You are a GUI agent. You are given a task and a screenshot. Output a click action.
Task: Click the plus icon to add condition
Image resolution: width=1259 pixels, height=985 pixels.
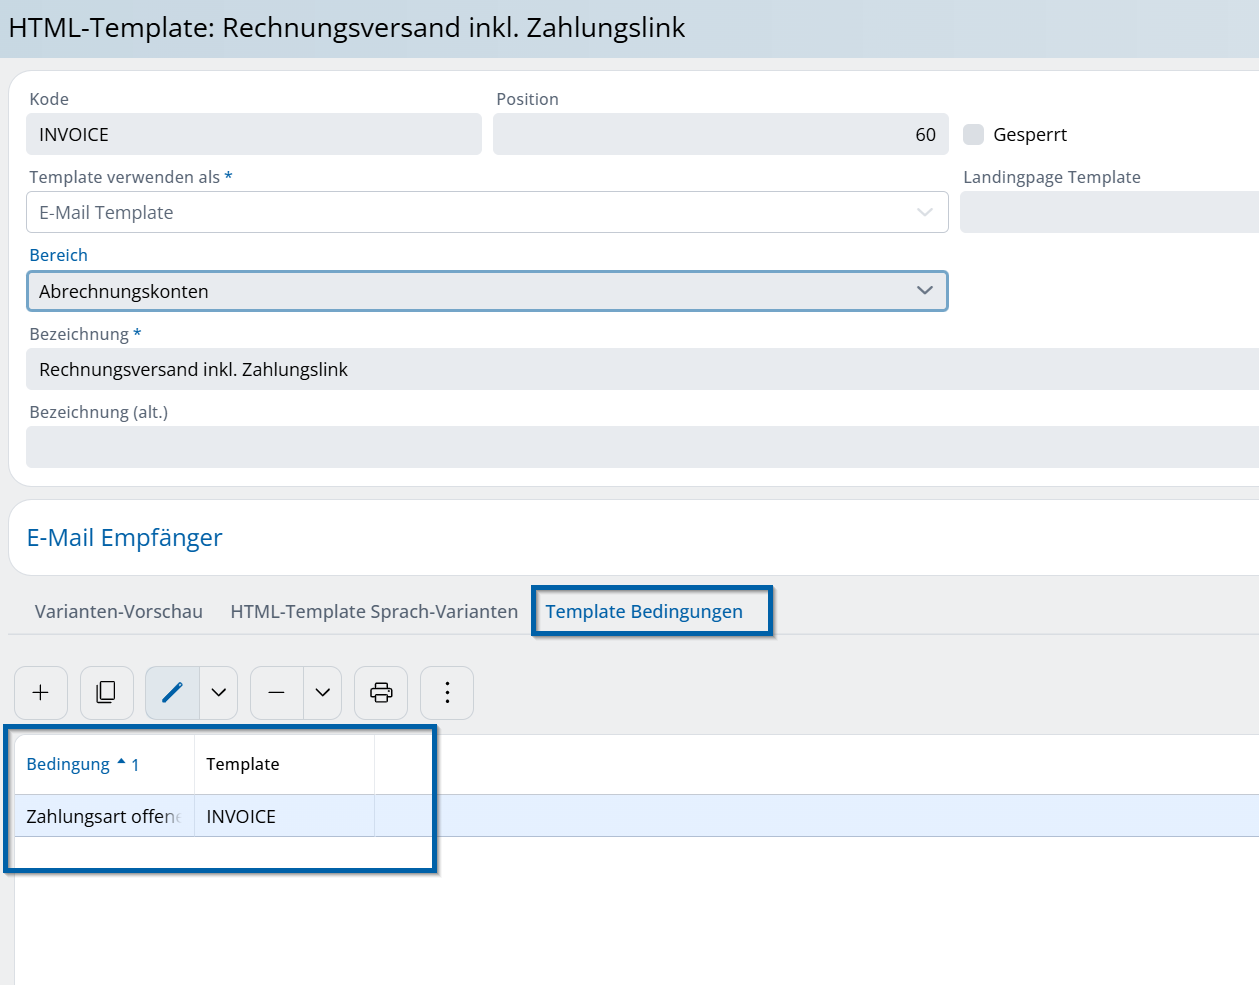[41, 693]
